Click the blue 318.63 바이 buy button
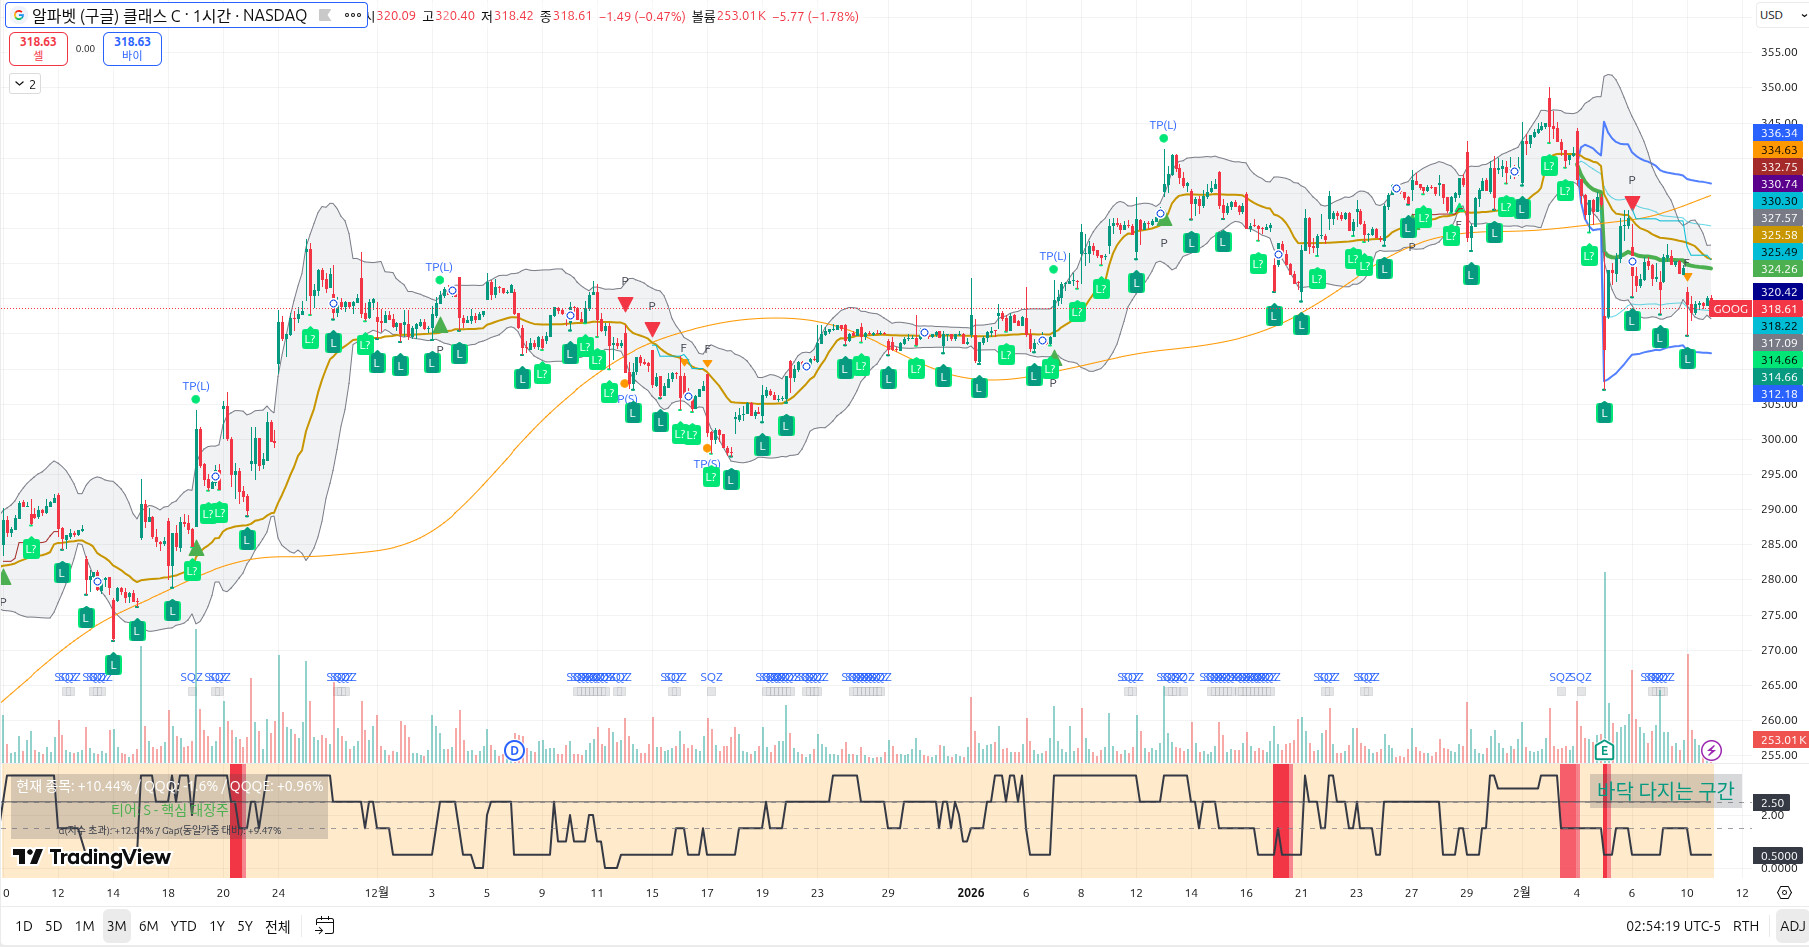The image size is (1809, 947). [132, 48]
